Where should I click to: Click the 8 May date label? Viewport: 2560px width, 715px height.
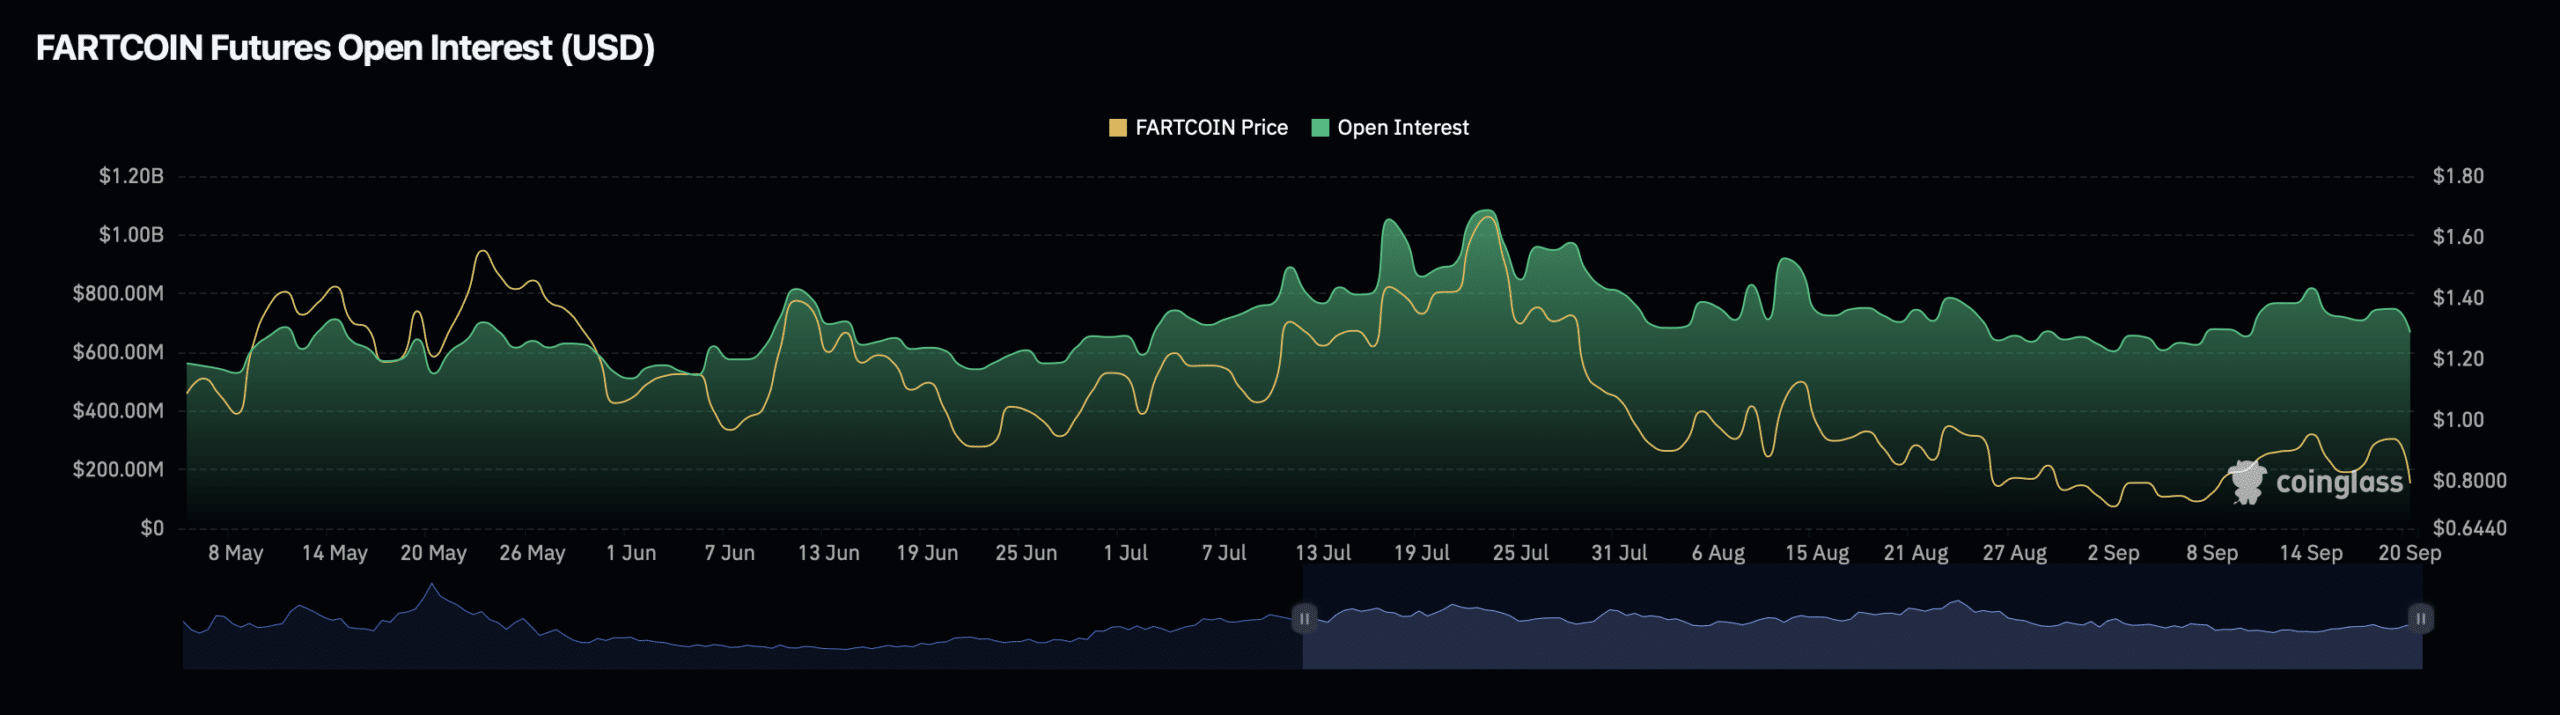[236, 553]
